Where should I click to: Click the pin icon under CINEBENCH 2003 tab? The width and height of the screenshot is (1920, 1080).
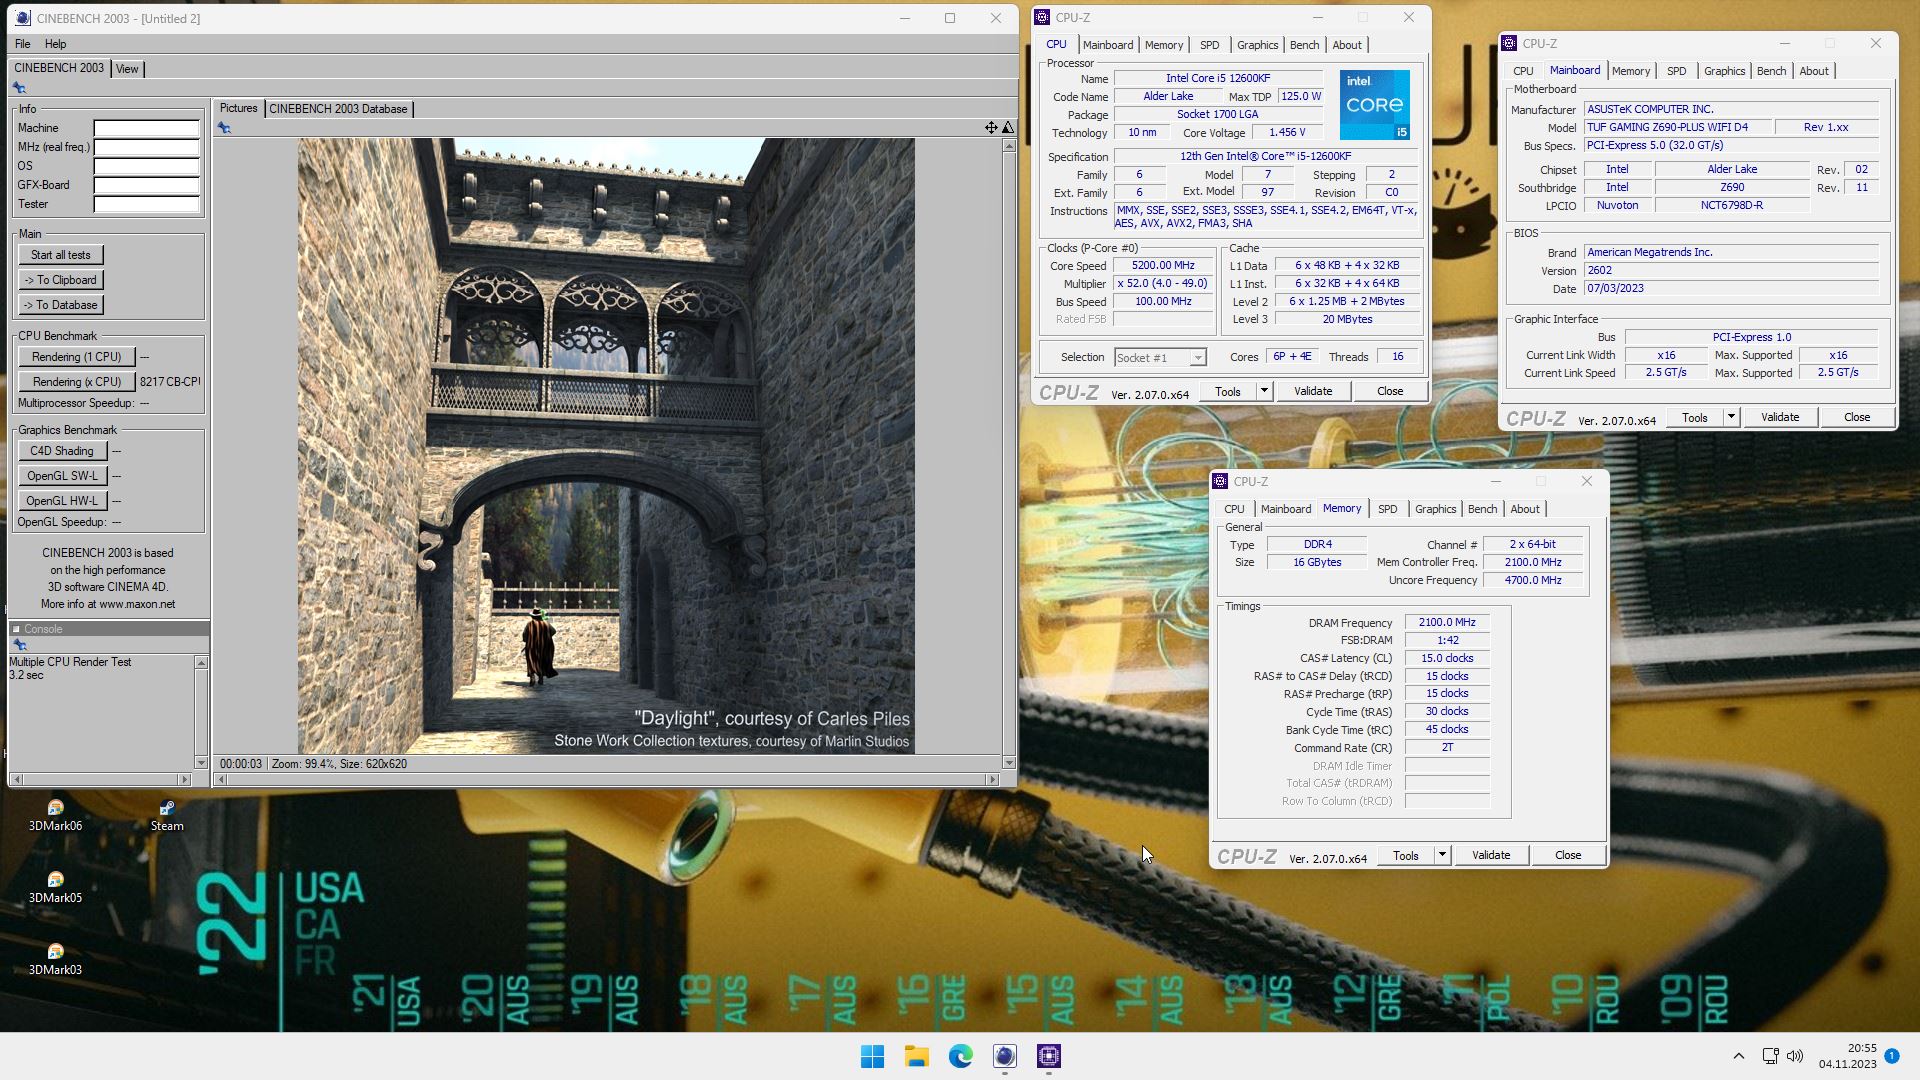[19, 88]
